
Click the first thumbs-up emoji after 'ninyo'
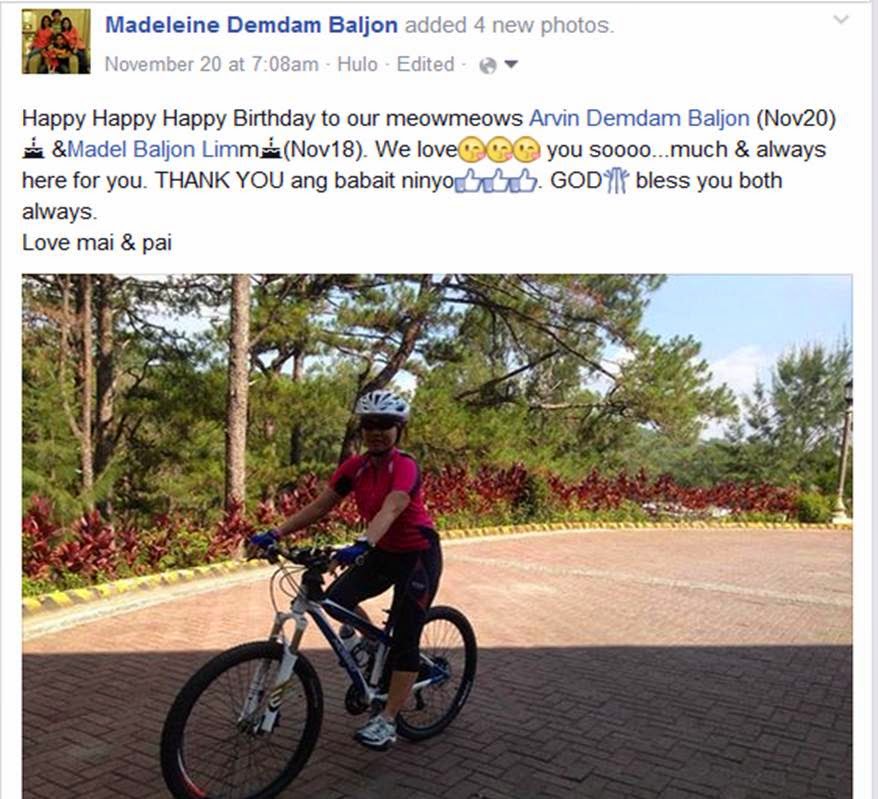pos(468,181)
